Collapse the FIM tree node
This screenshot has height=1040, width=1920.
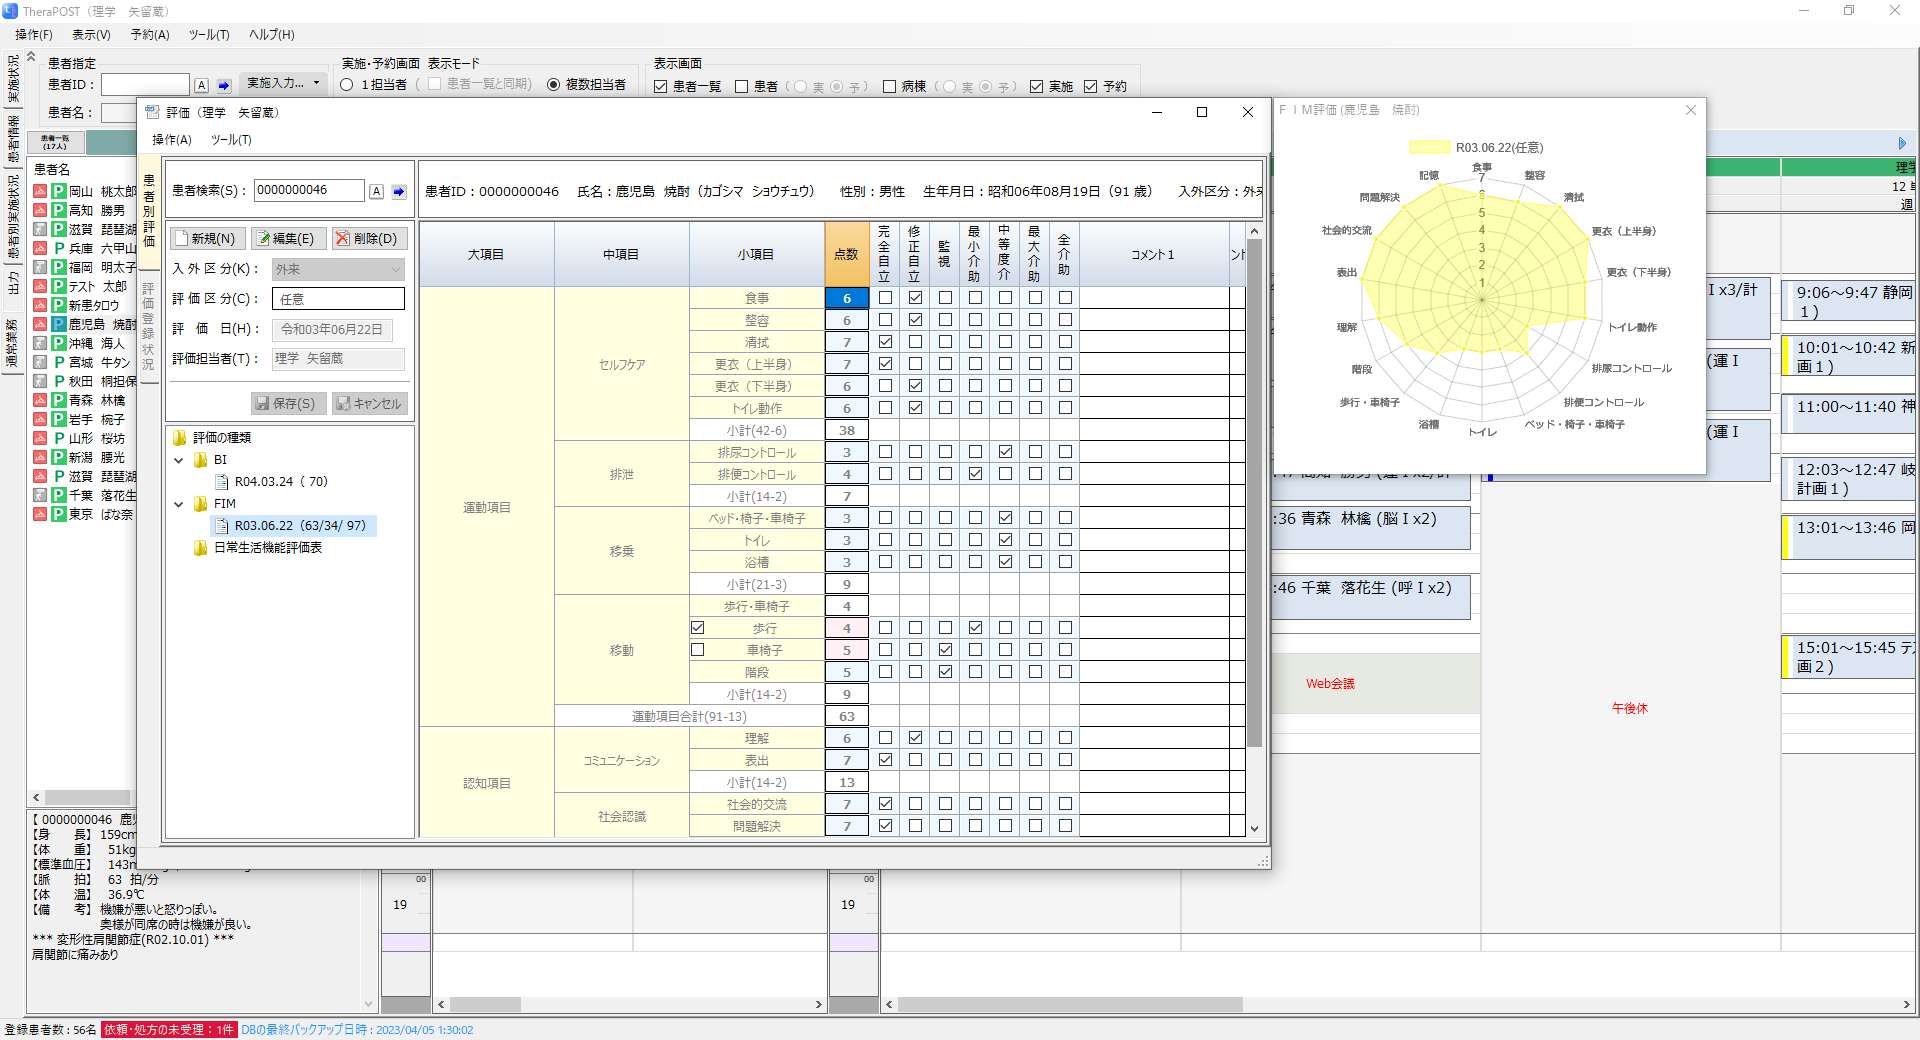pyautogui.click(x=179, y=504)
